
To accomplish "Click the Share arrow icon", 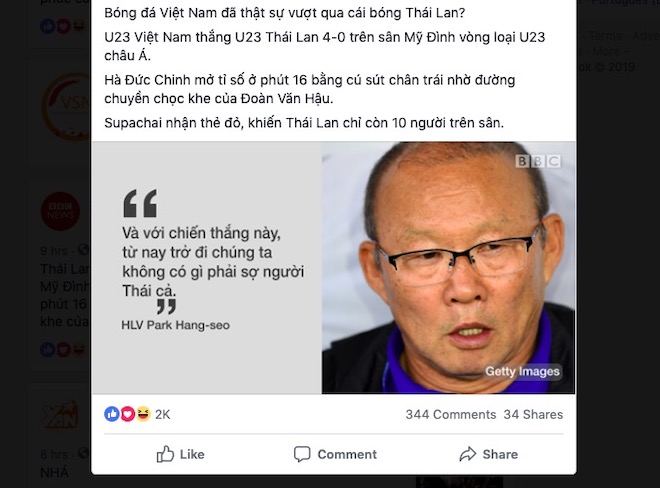I will (x=467, y=454).
